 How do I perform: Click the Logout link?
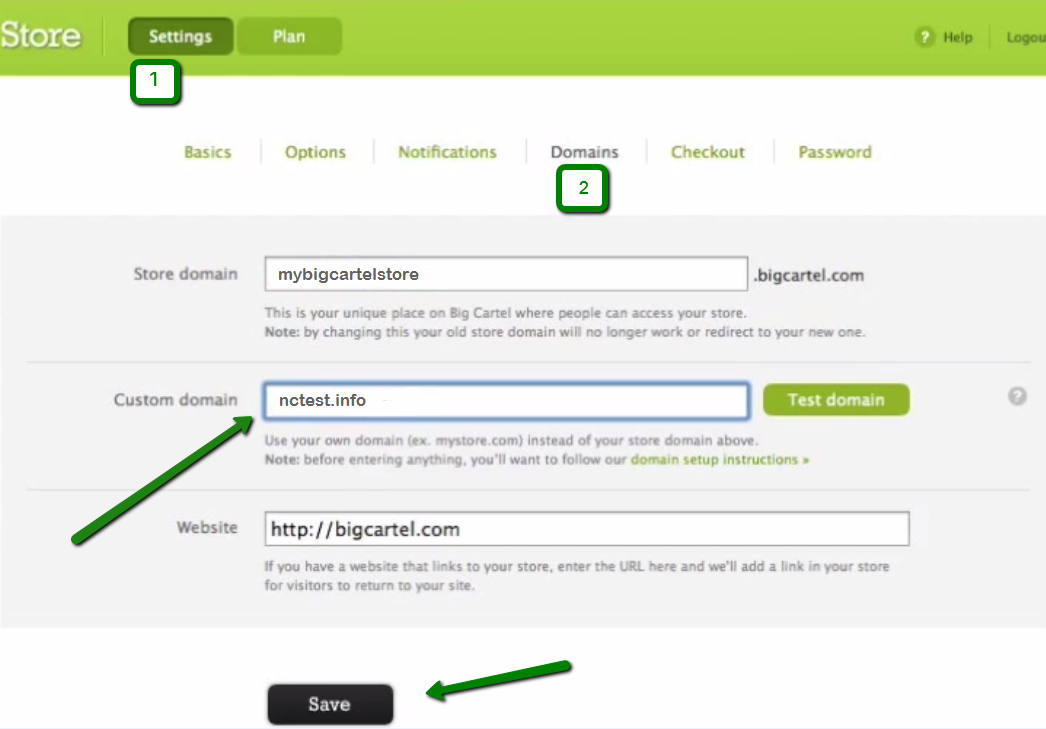(x=1026, y=37)
